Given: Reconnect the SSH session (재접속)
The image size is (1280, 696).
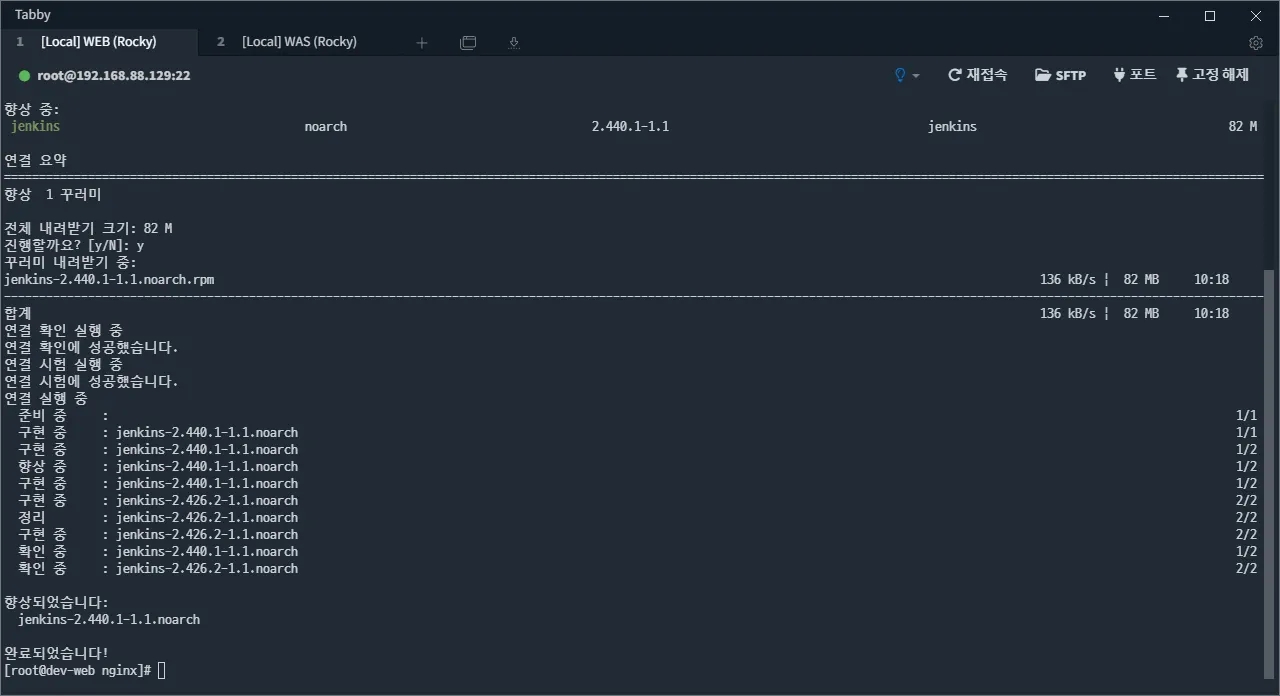Looking at the screenshot, I should point(977,75).
